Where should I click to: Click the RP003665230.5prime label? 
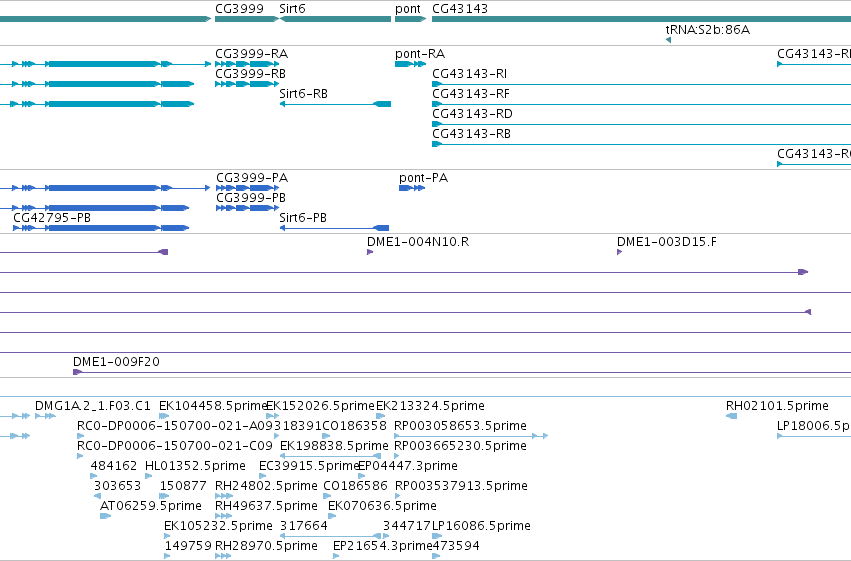pyautogui.click(x=460, y=446)
